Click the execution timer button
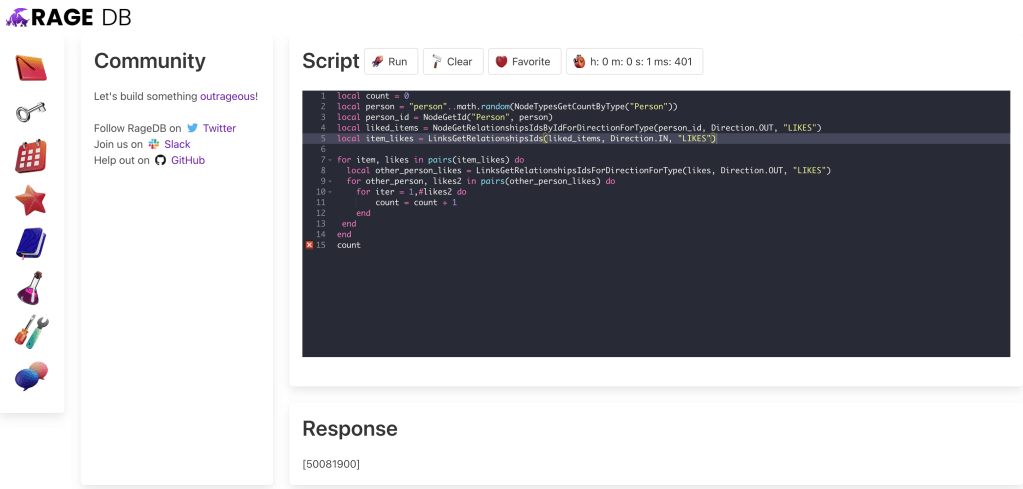The height and width of the screenshot is (489, 1023). 634,61
